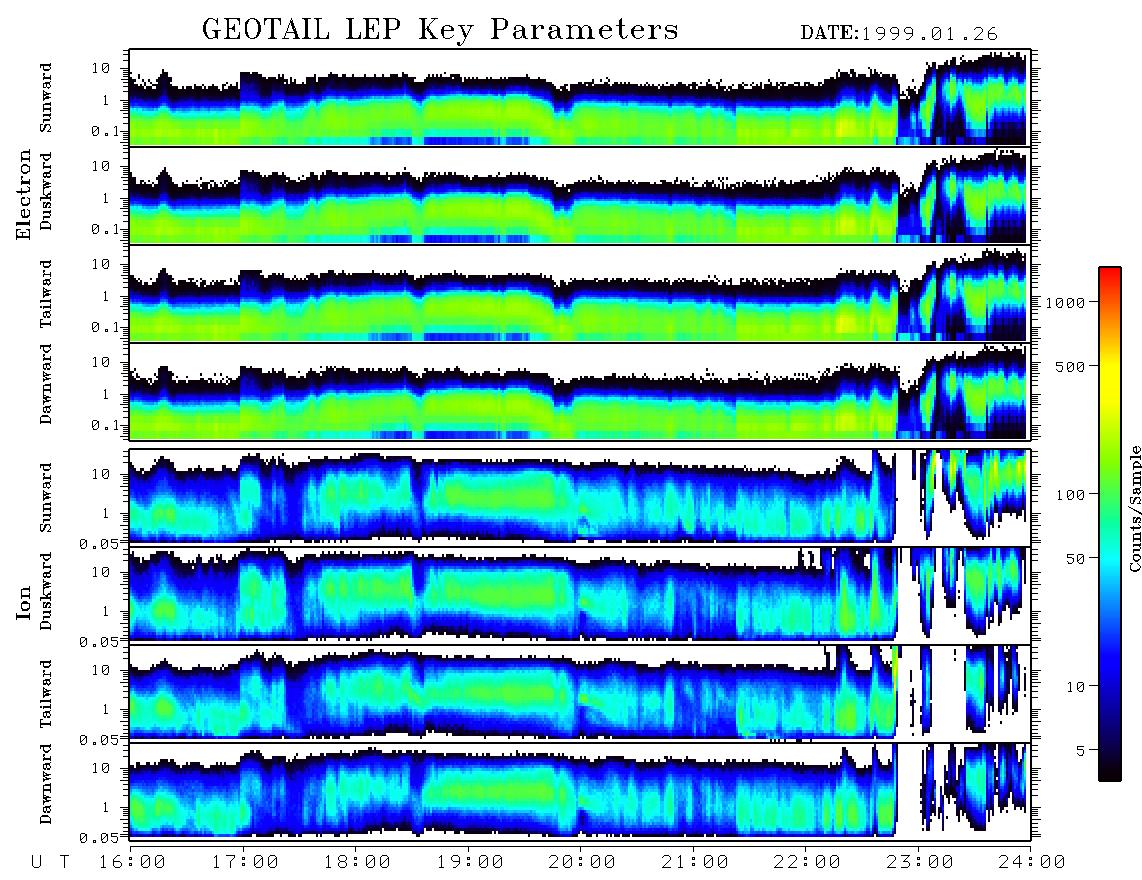The width and height of the screenshot is (1142, 880).
Task: Click the Electron Sunward spectrogram panel
Action: point(580,98)
